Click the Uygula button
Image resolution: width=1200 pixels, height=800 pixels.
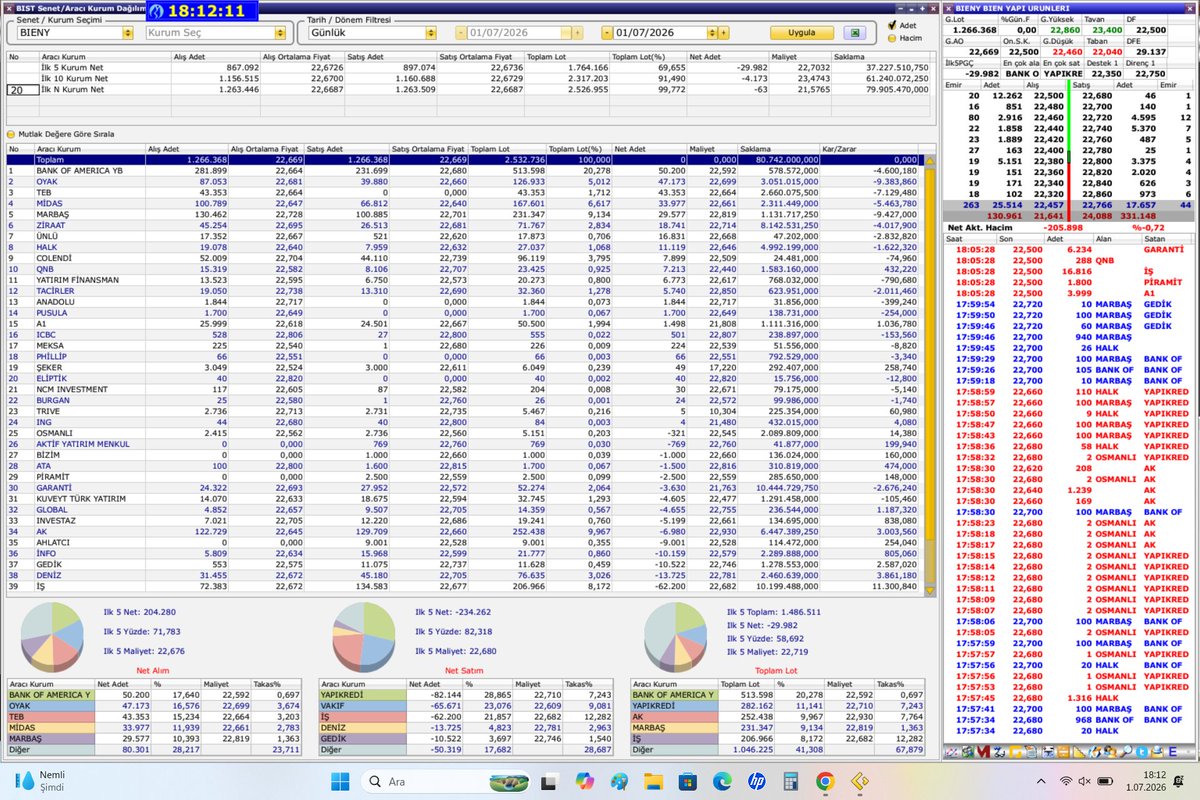coord(804,33)
